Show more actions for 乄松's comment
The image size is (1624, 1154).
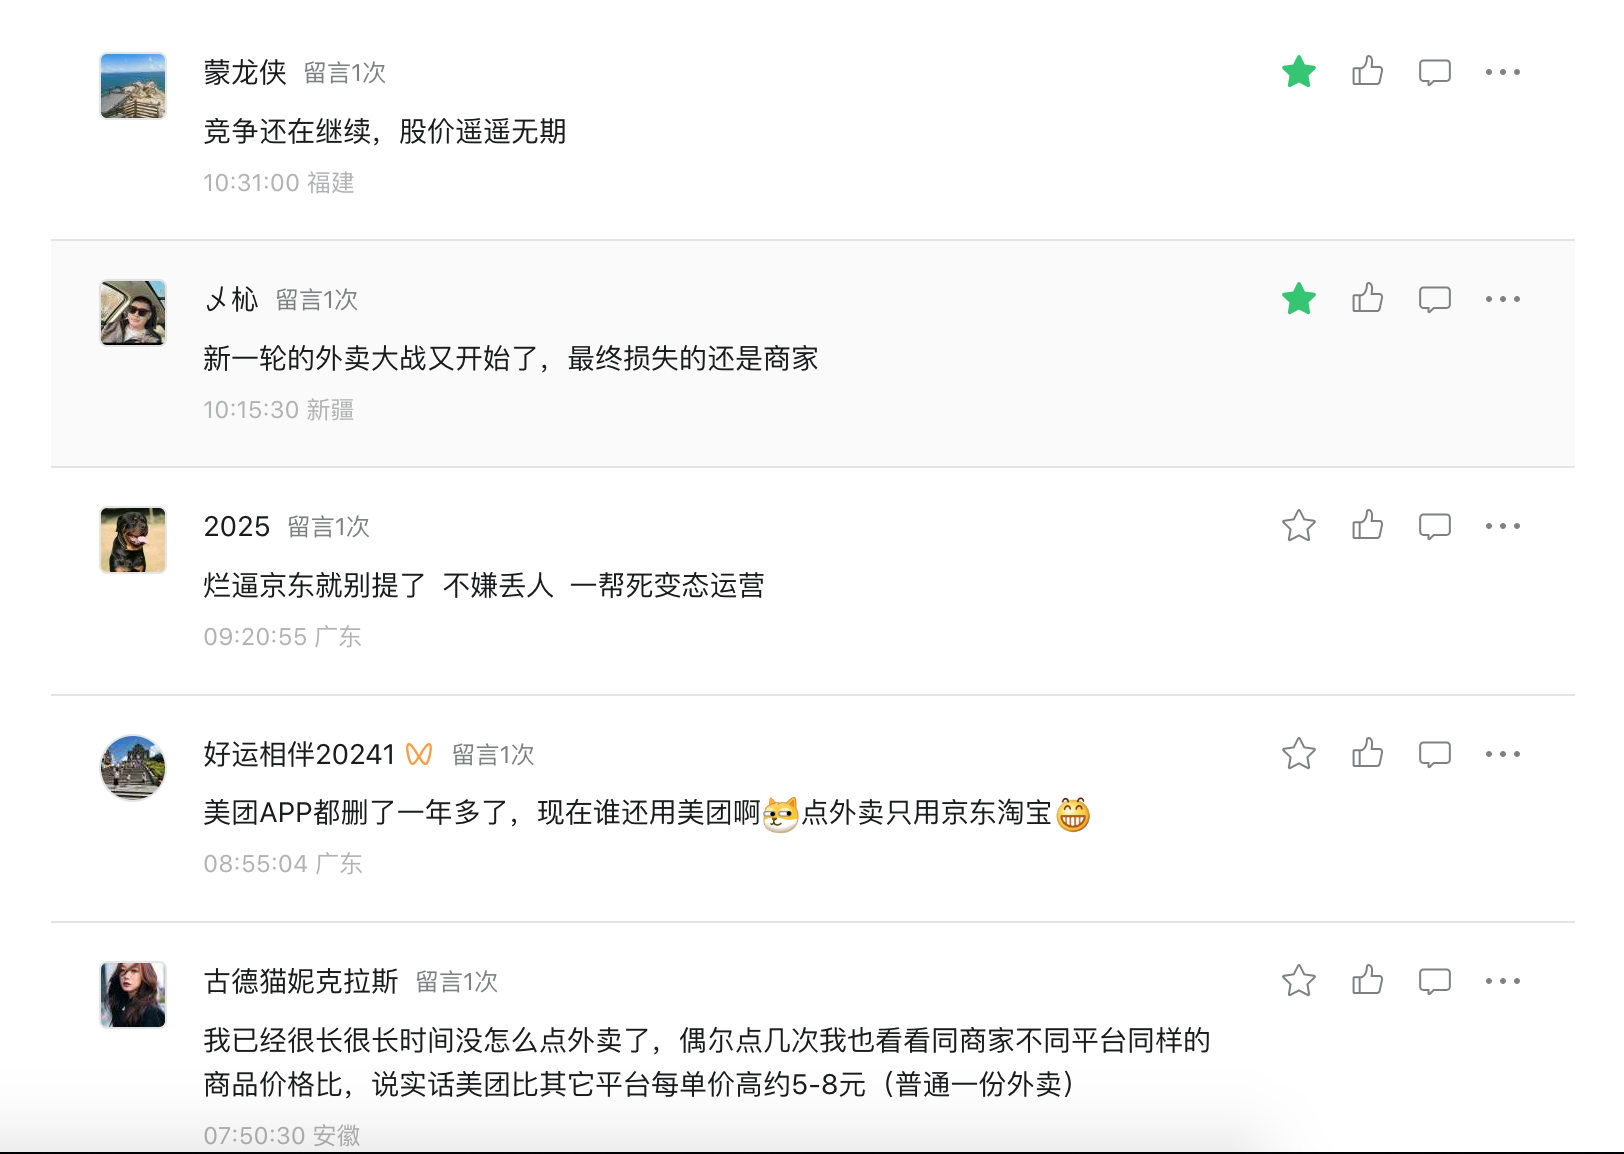1502,299
